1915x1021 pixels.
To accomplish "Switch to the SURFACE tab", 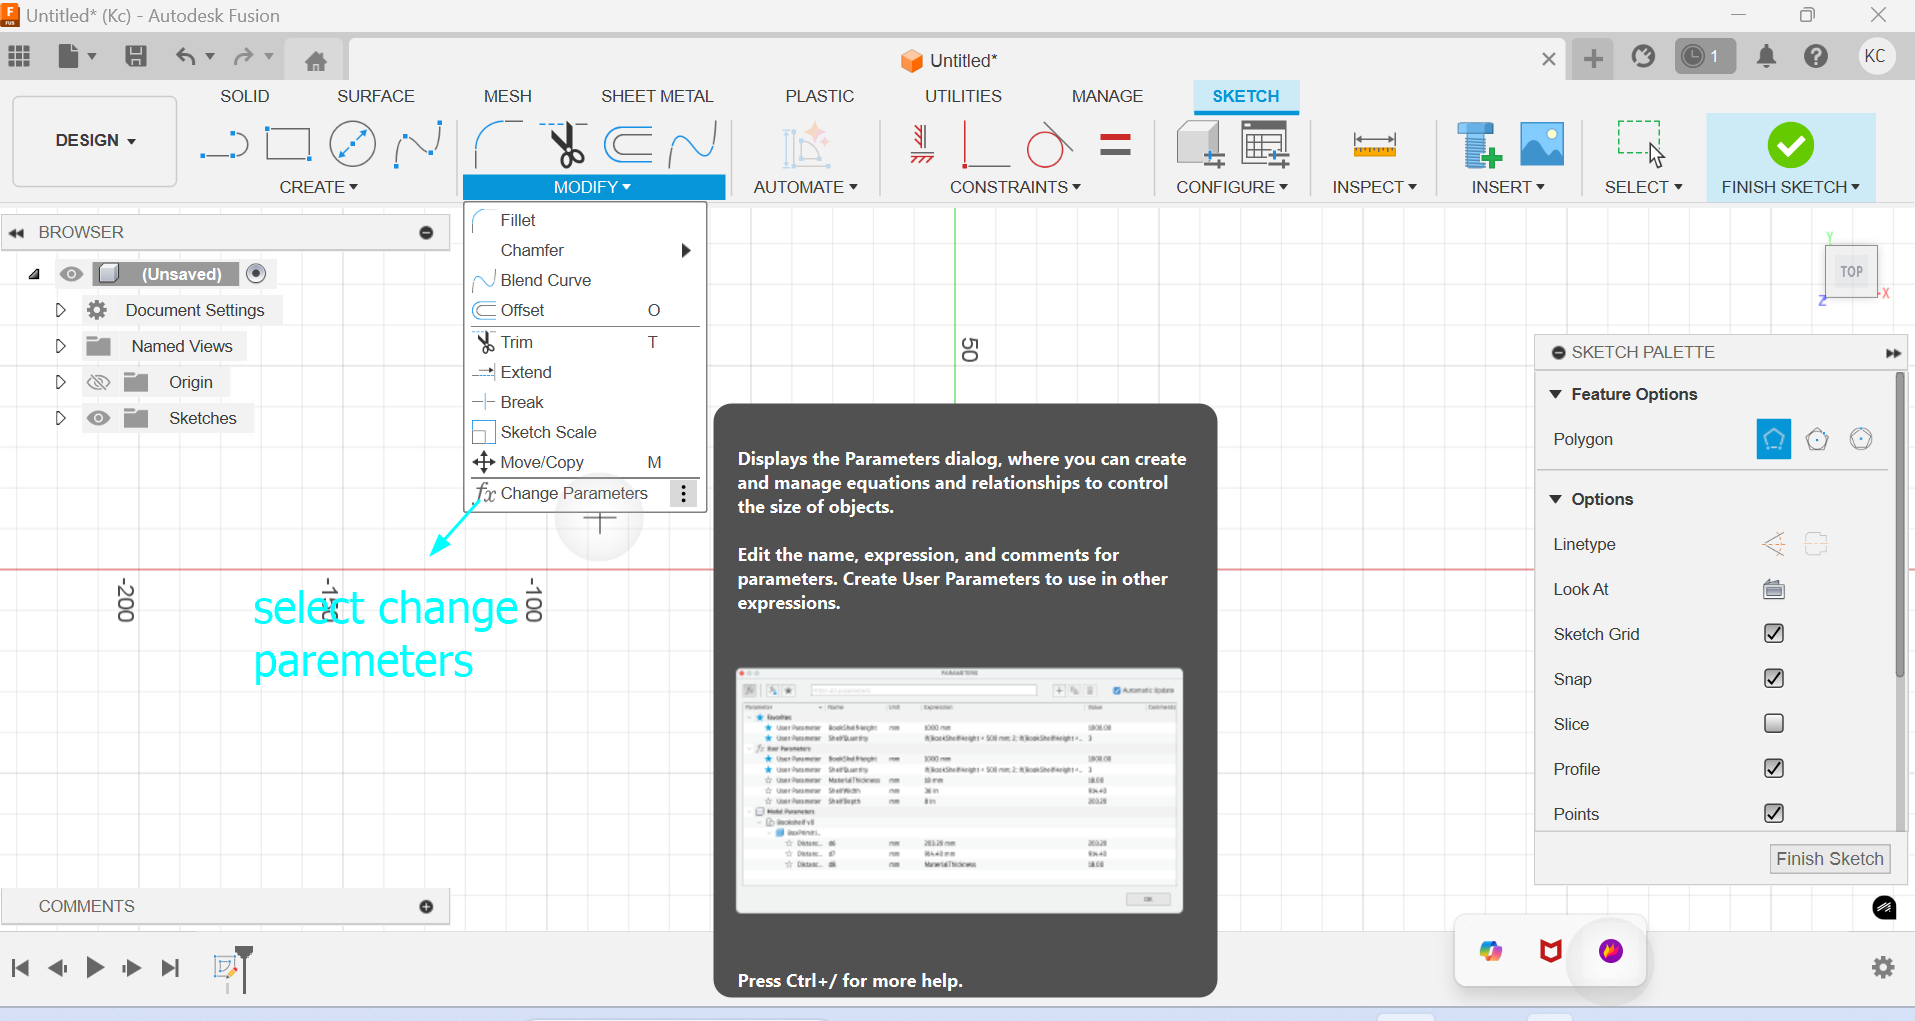I will (x=375, y=96).
